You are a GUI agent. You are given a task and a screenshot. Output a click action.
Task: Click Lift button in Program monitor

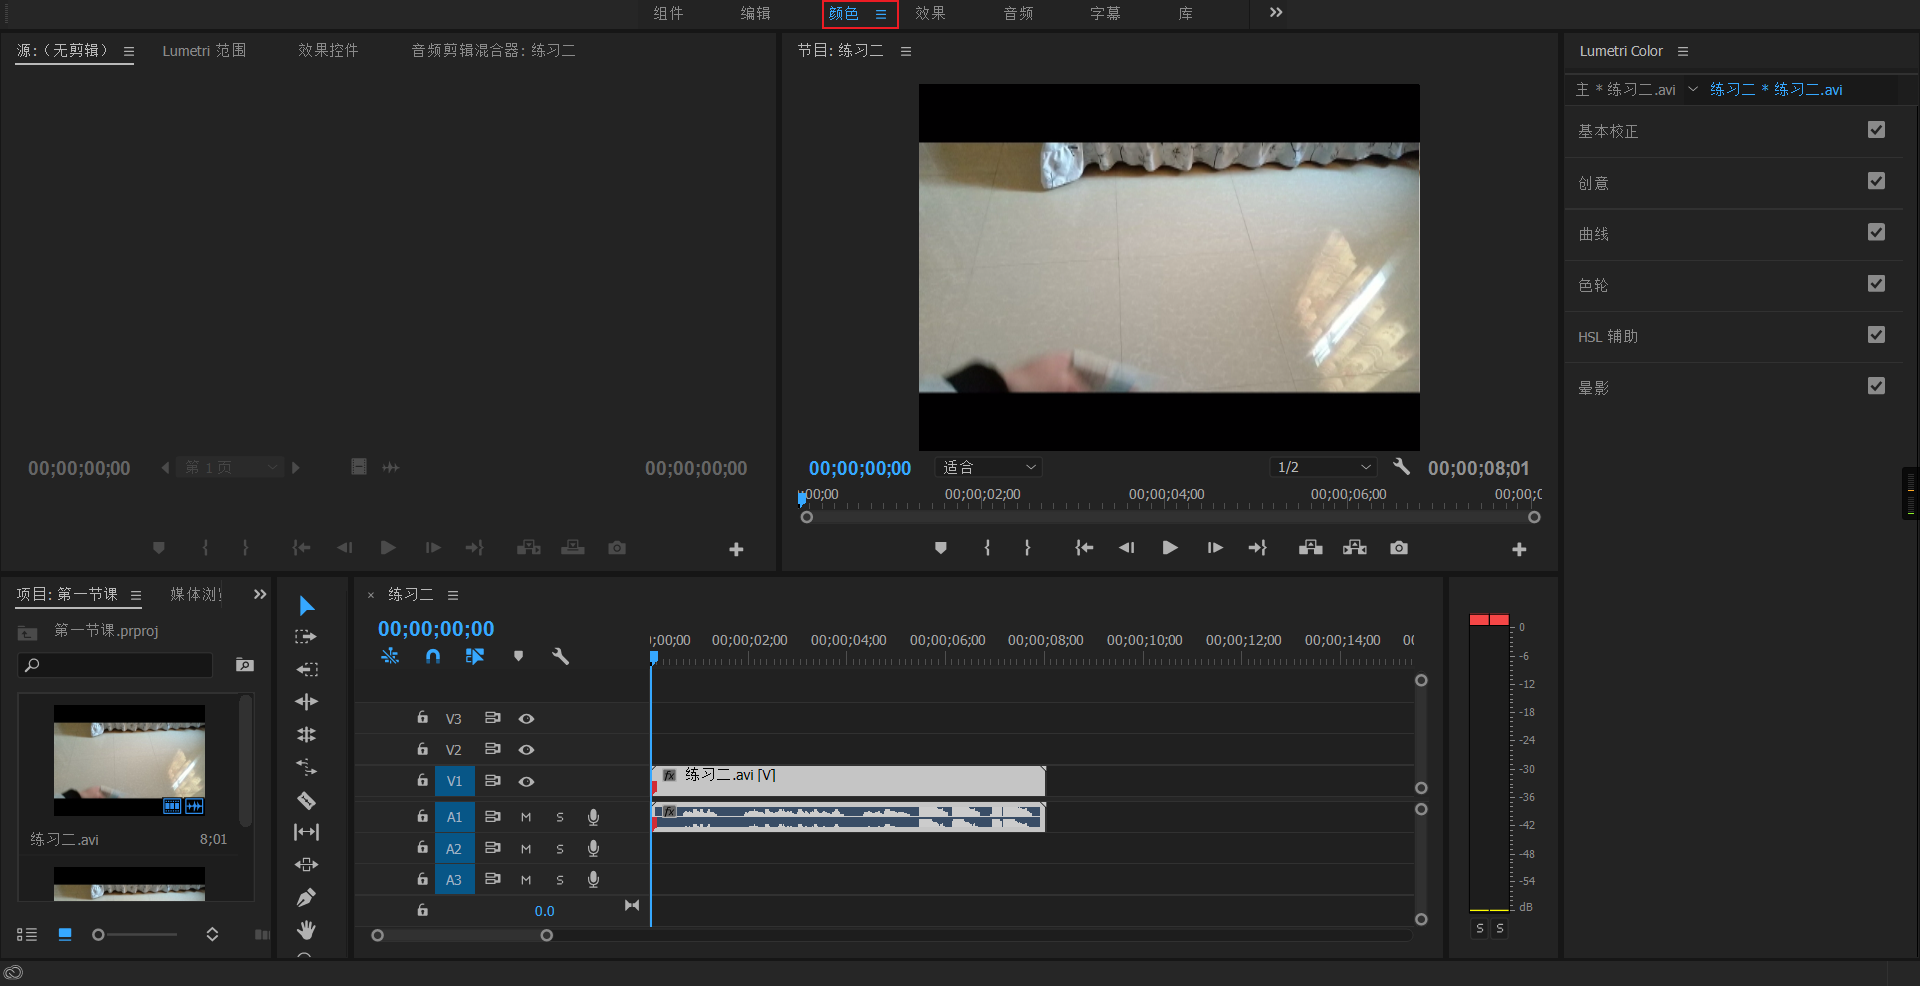point(1311,548)
